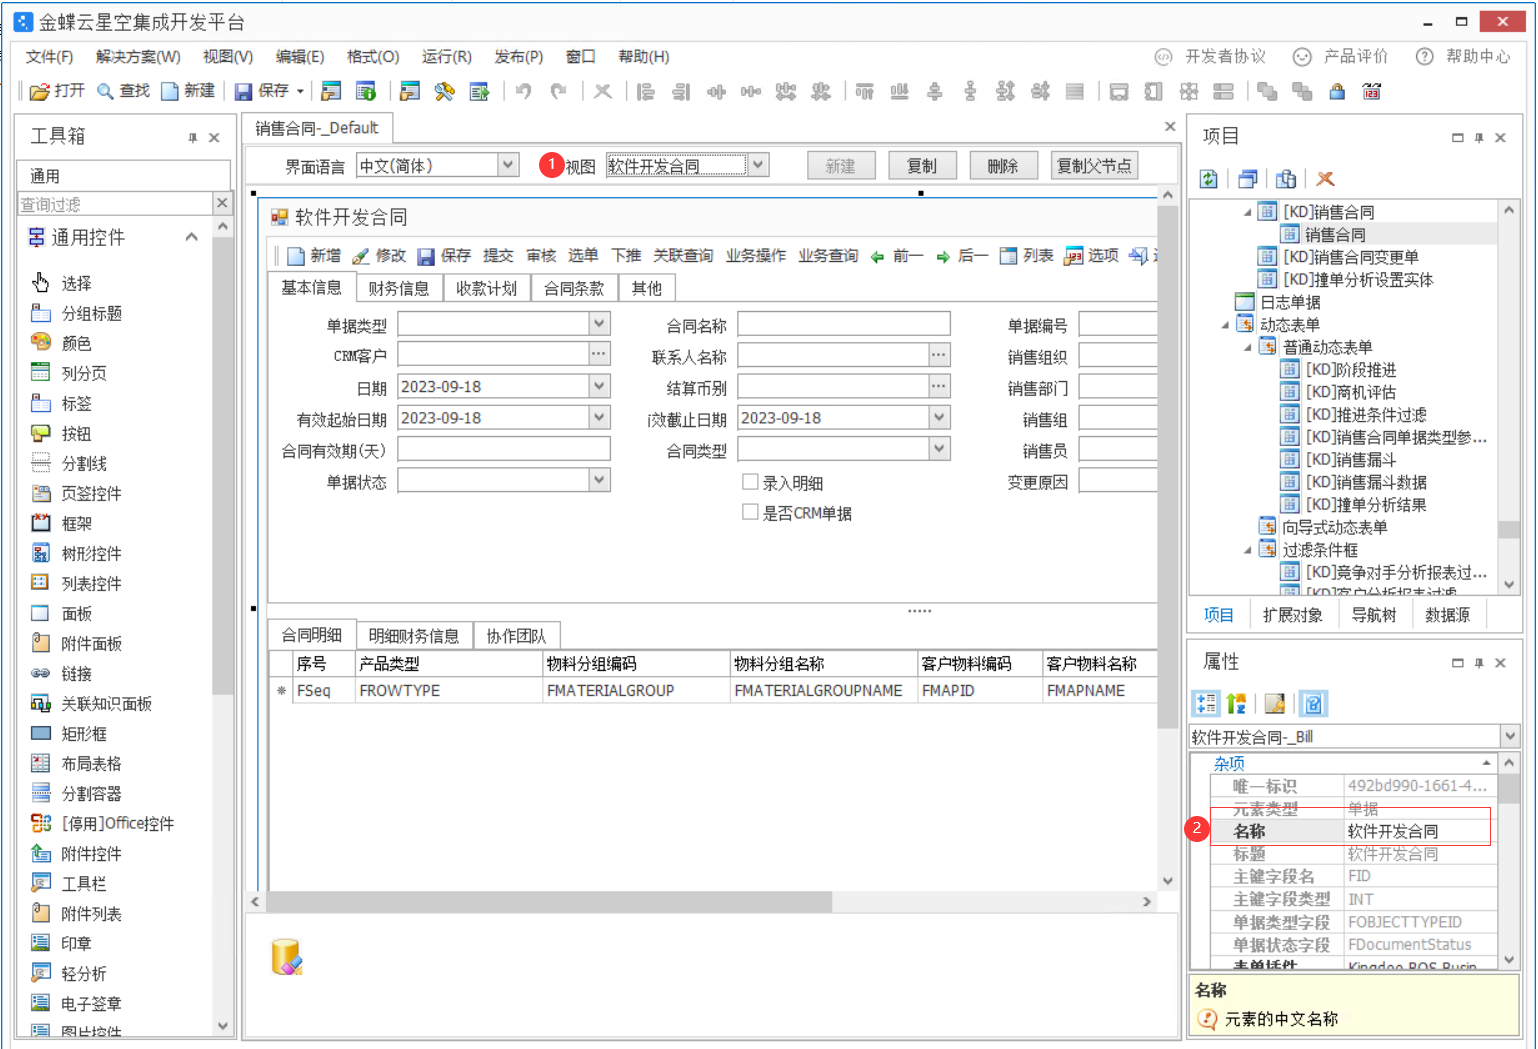
Task: Toggle the 录入明细 checkbox
Action: [x=750, y=482]
